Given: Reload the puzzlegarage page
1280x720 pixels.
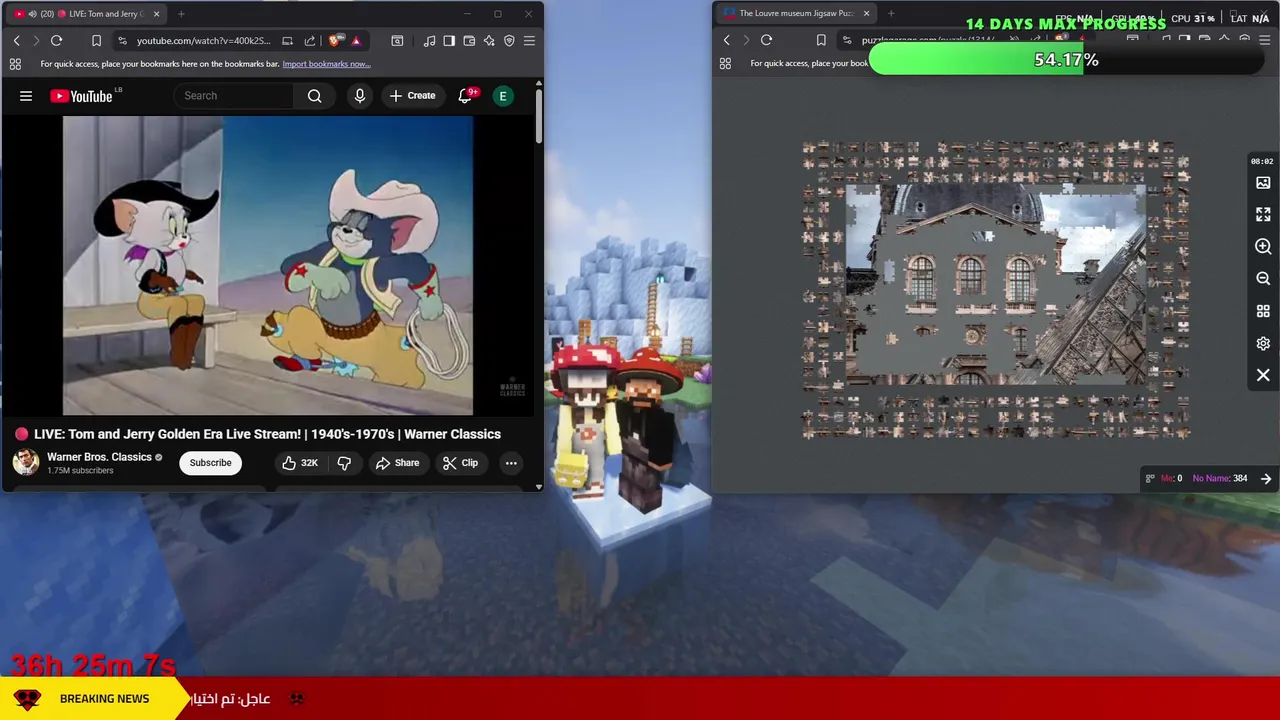Looking at the screenshot, I should point(766,40).
